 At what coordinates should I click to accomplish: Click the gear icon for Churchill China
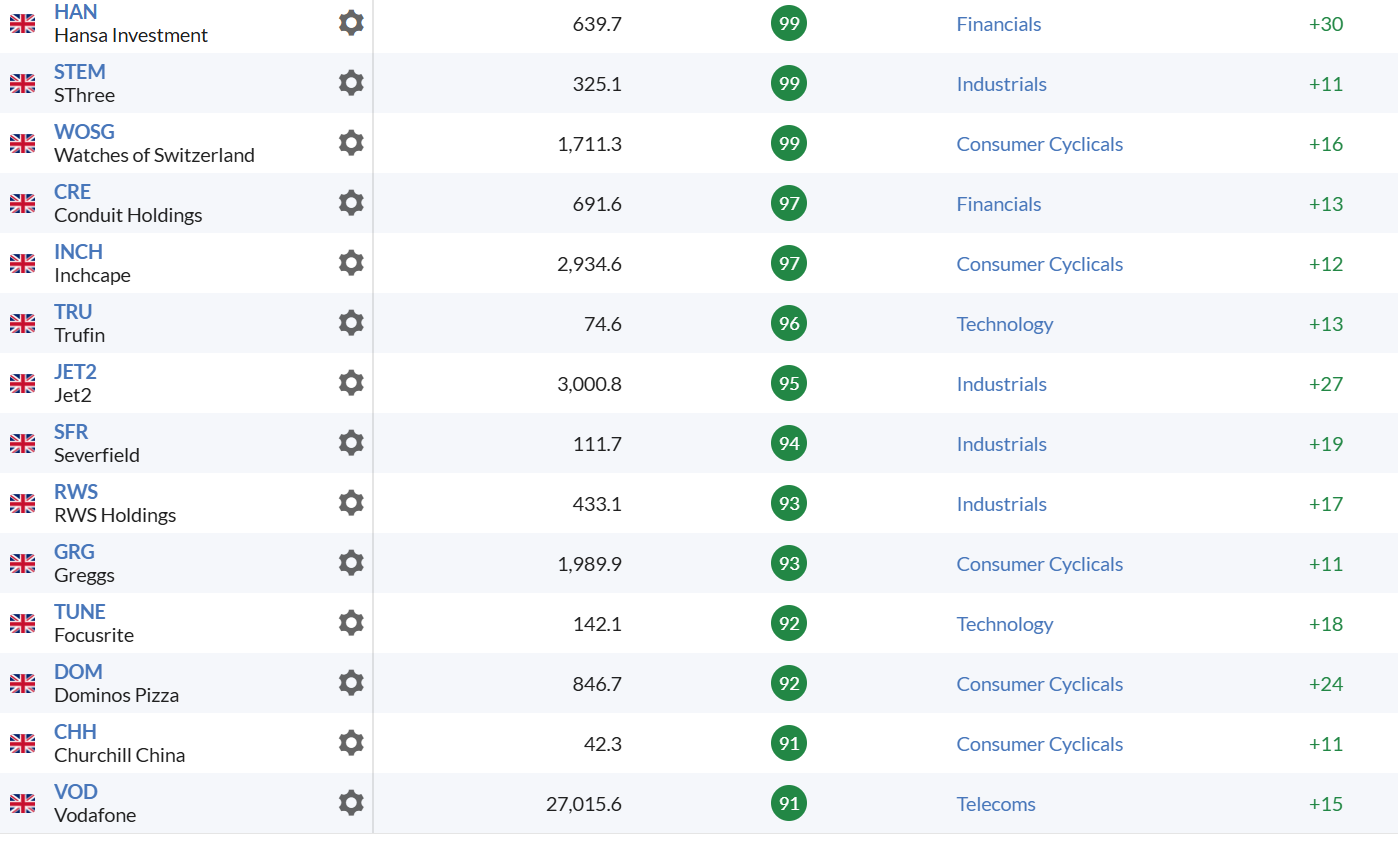[x=351, y=742]
